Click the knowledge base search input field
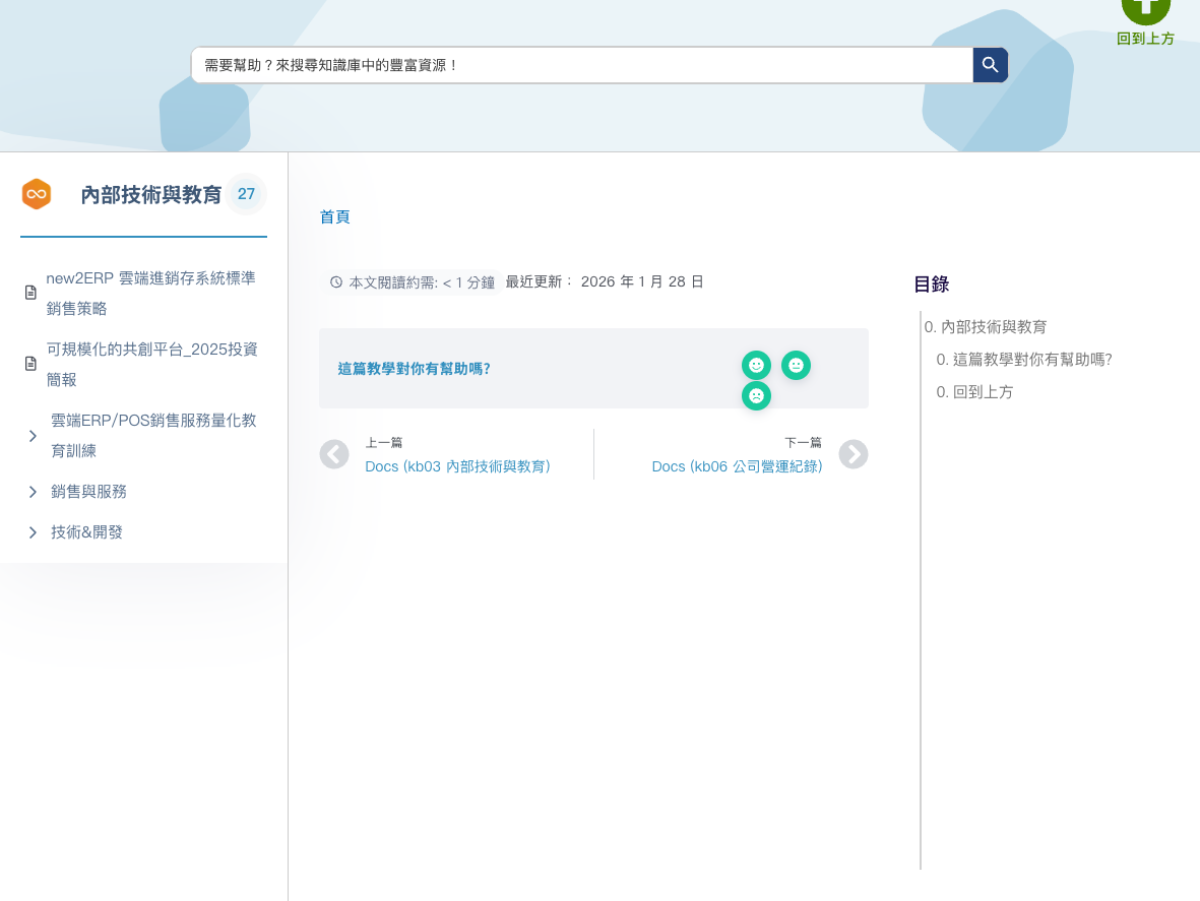 click(x=580, y=65)
